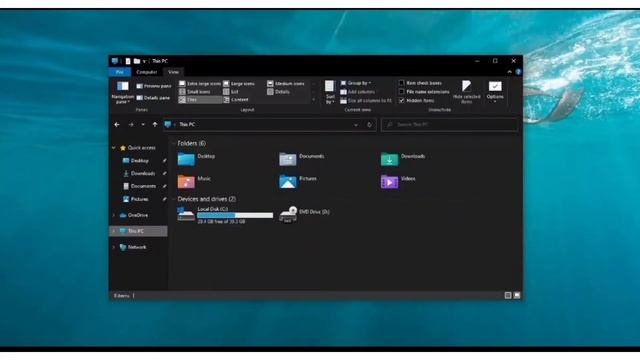This screenshot has height=360, width=640.
Task: Toggle the Preview pane button
Action: pyautogui.click(x=153, y=86)
